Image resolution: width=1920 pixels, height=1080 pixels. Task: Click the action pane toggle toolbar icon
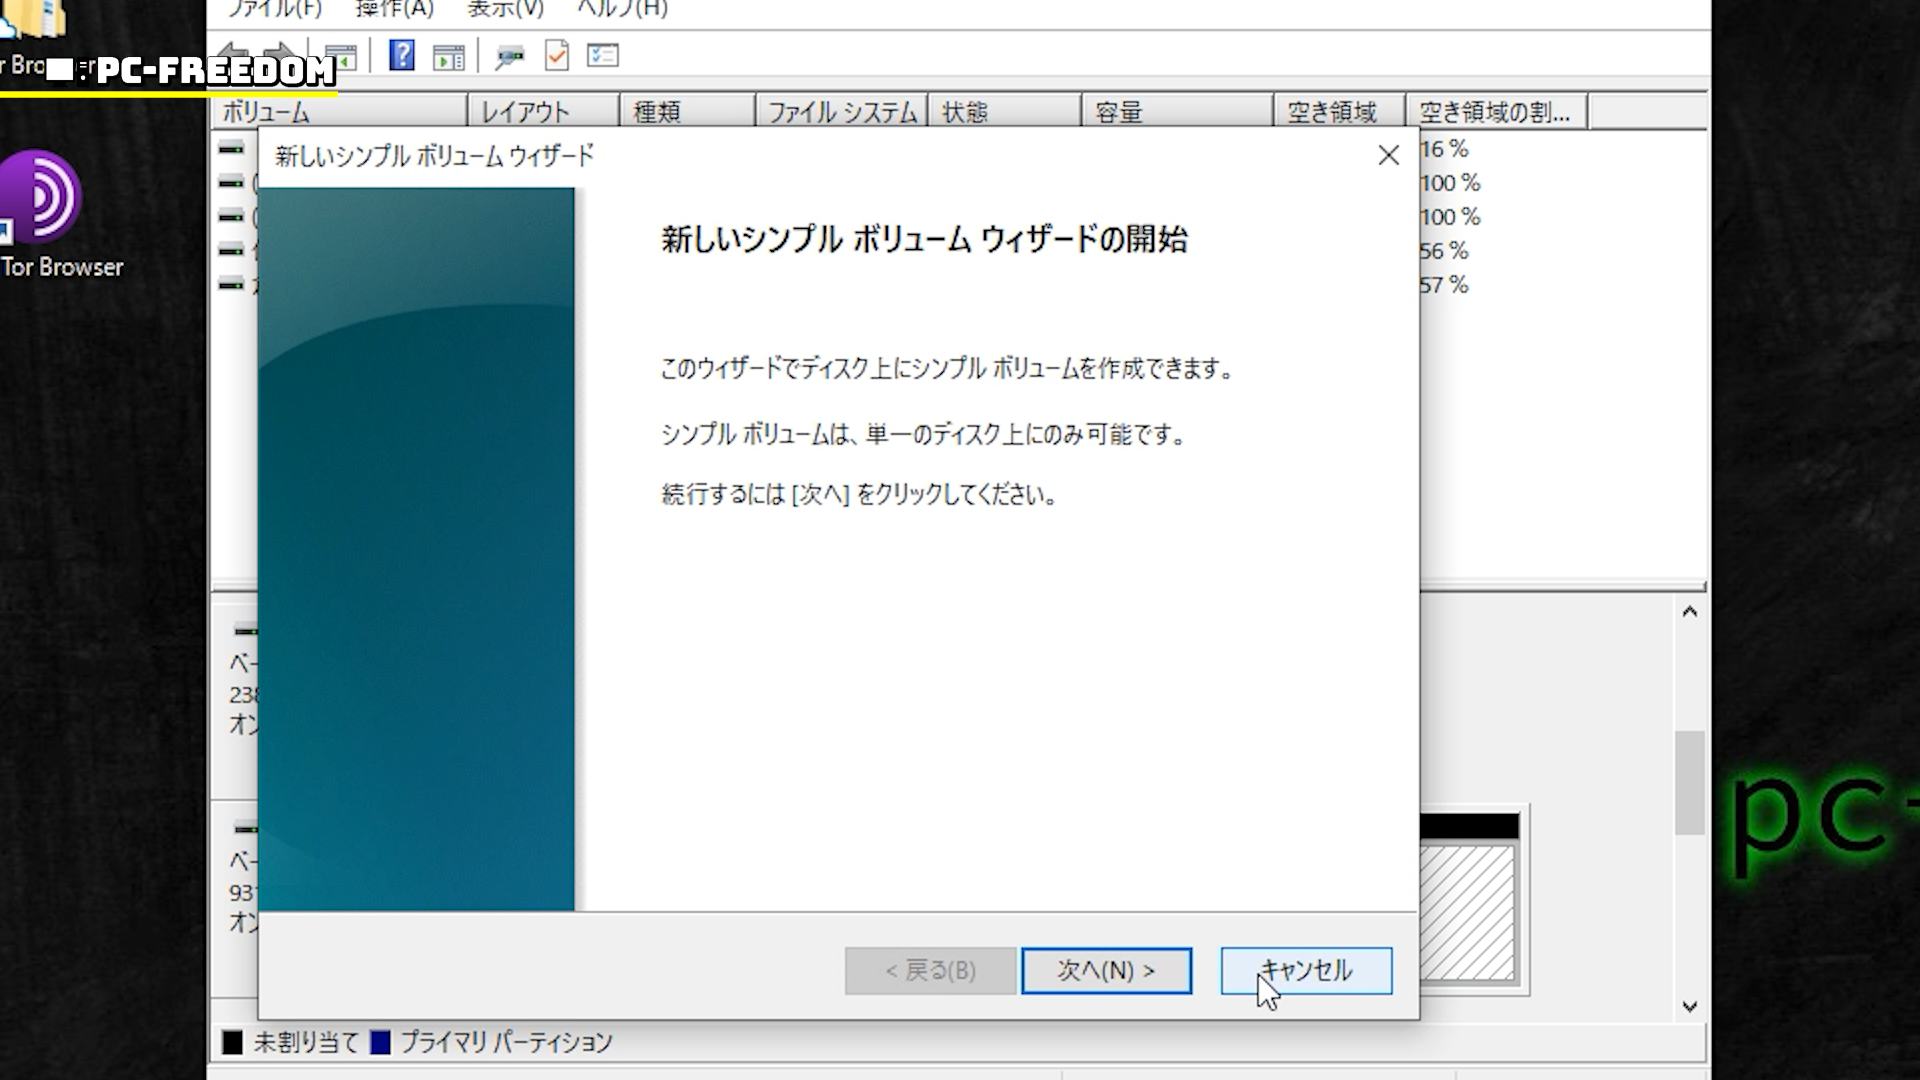click(448, 57)
